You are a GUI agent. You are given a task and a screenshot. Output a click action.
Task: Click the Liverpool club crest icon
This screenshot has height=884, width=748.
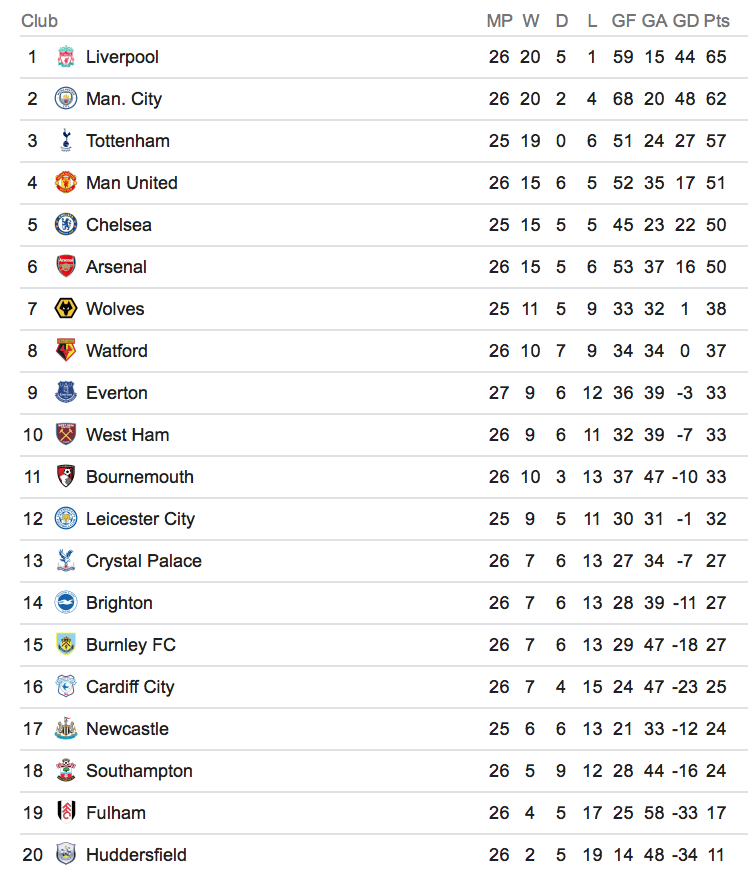(x=66, y=57)
